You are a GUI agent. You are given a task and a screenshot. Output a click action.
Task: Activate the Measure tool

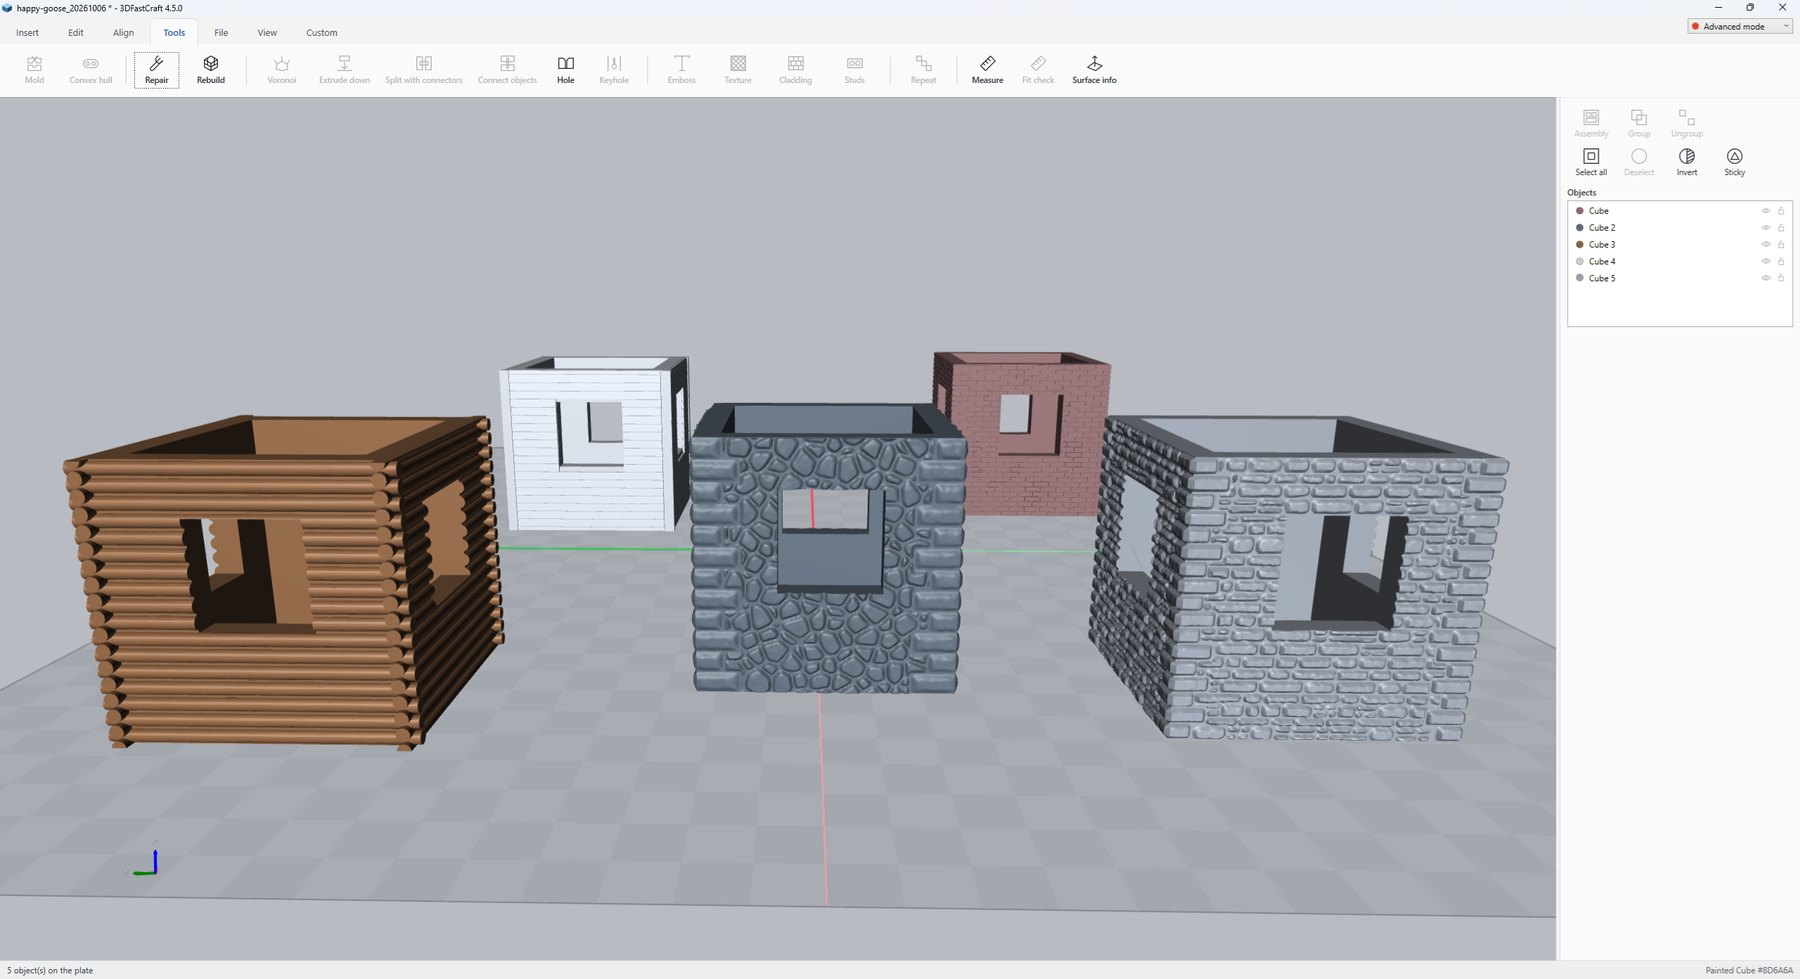click(x=988, y=70)
